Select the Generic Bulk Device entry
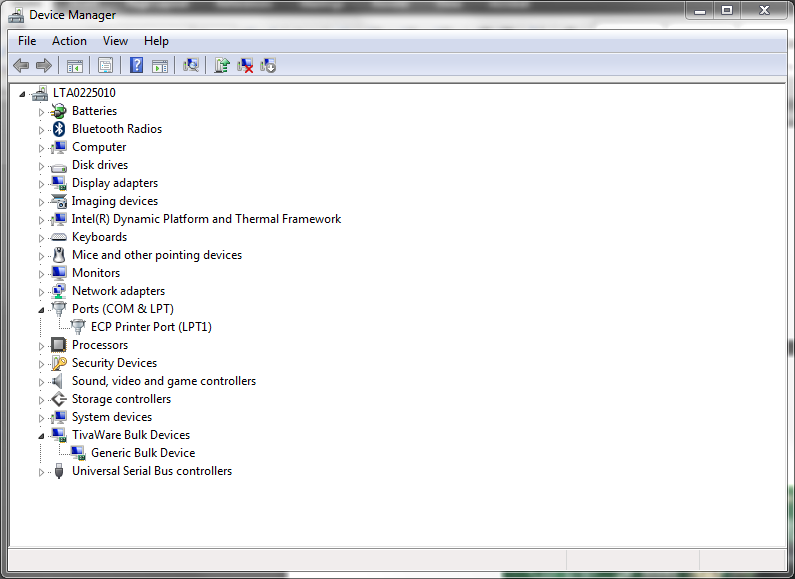The image size is (795, 579). click(143, 453)
